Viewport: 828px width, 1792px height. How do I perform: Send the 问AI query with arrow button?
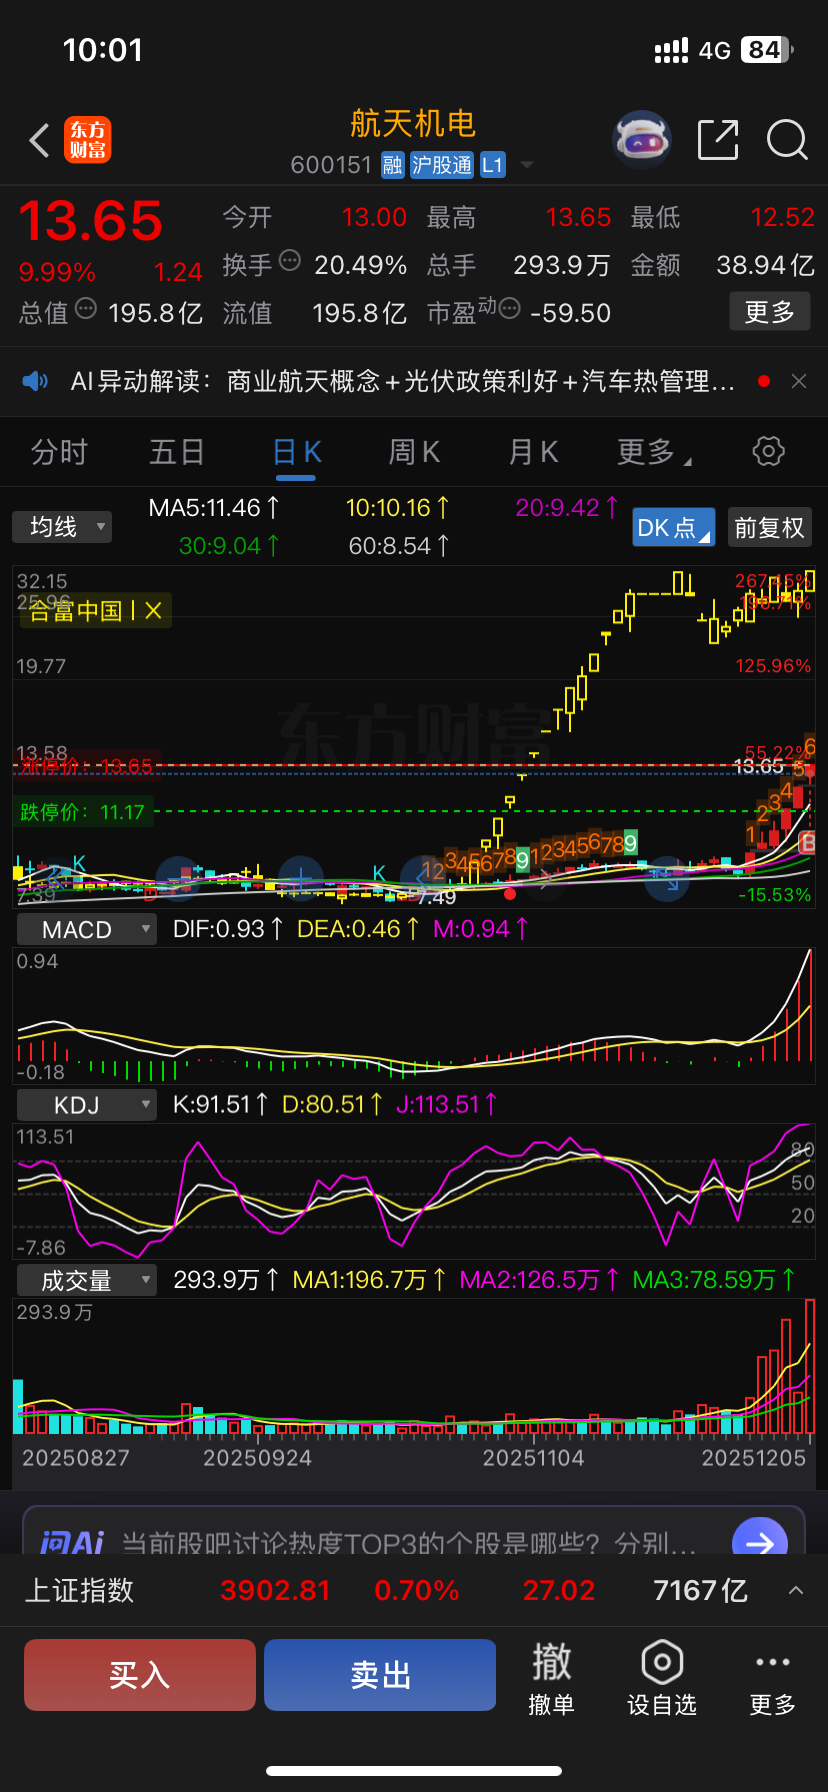(x=759, y=1538)
